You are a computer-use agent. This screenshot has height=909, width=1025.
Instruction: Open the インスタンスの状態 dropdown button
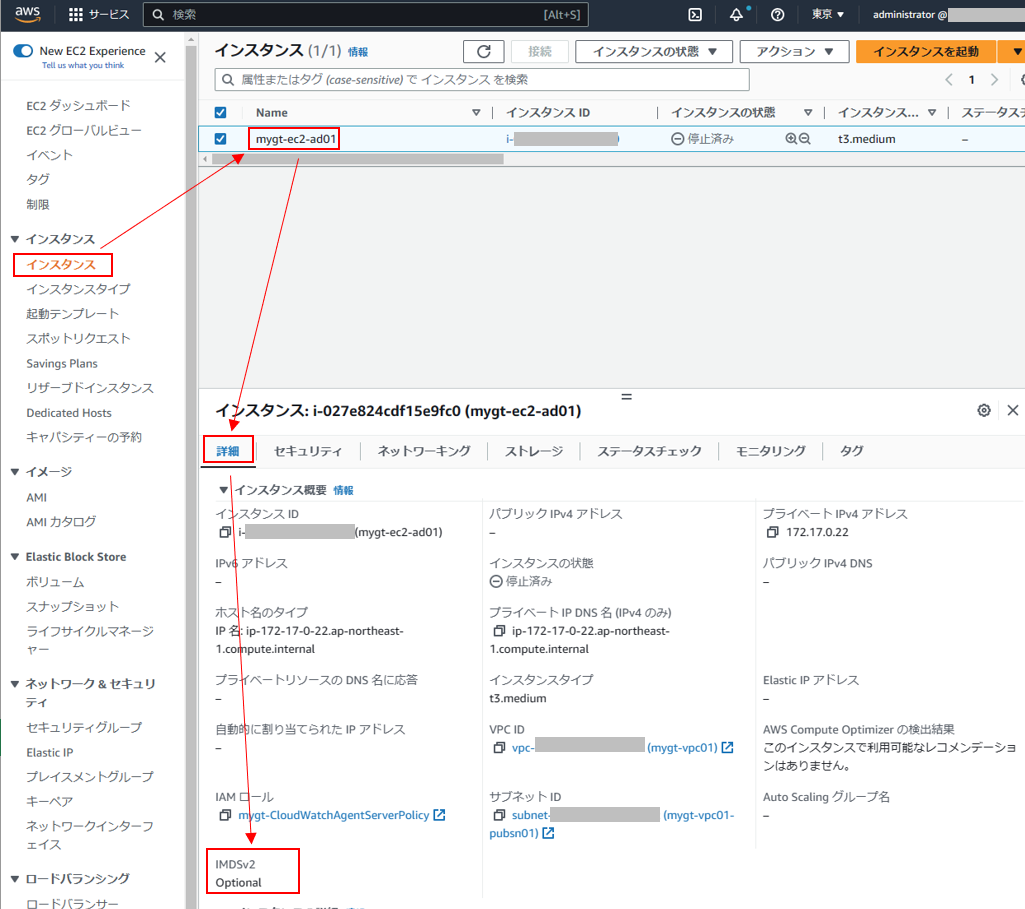click(x=654, y=52)
